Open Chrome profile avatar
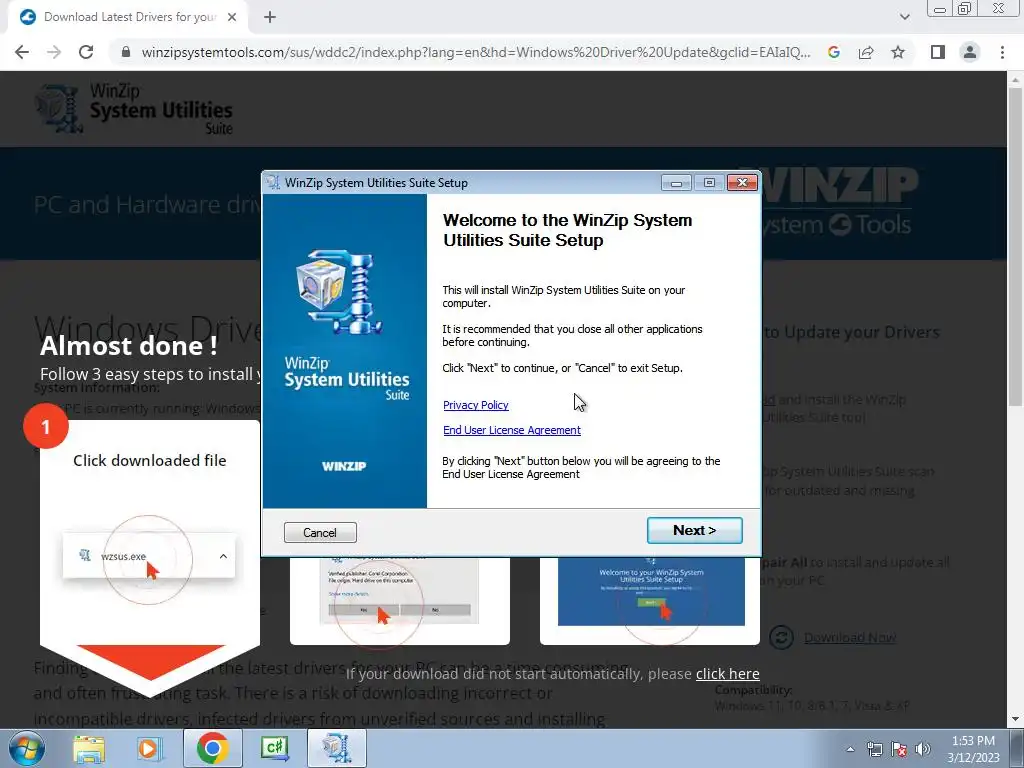Image resolution: width=1024 pixels, height=768 pixels. [x=970, y=52]
